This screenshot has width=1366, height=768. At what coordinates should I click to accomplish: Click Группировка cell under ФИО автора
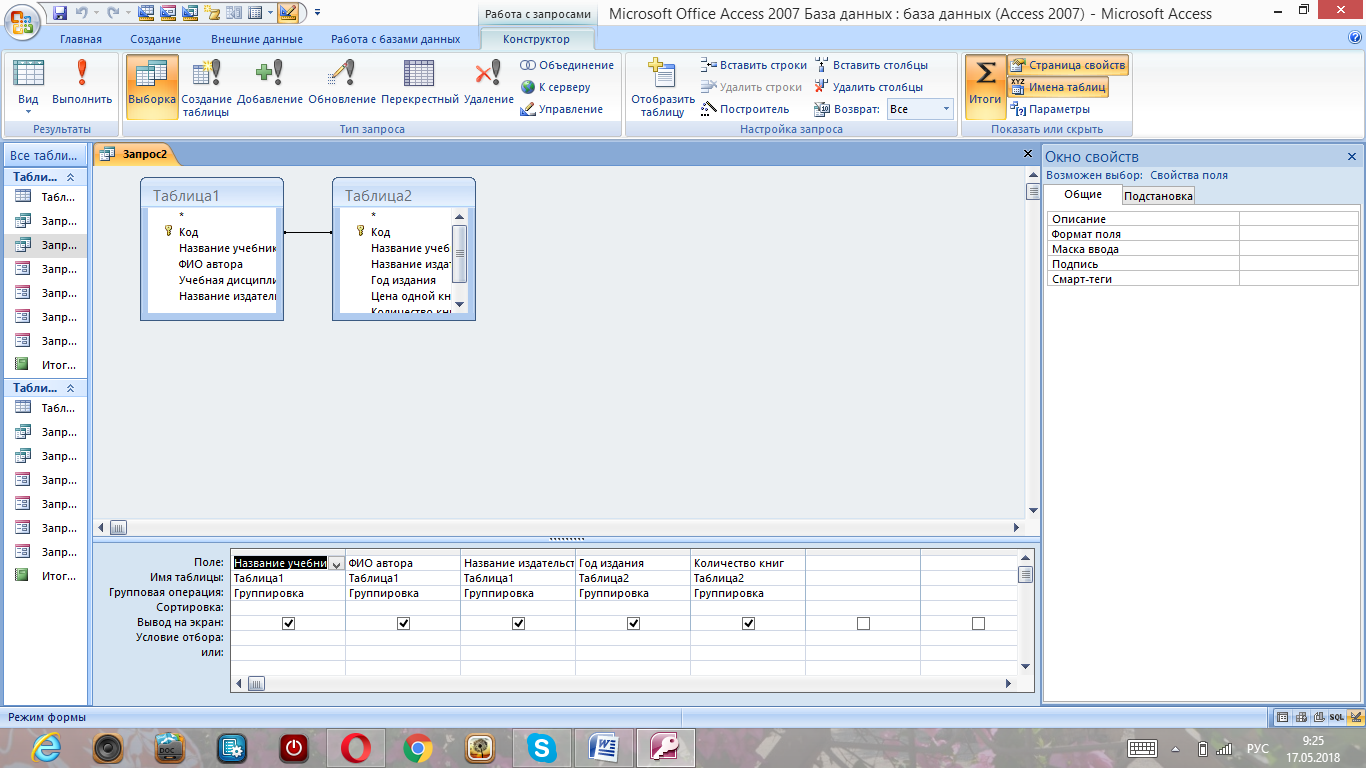point(403,593)
